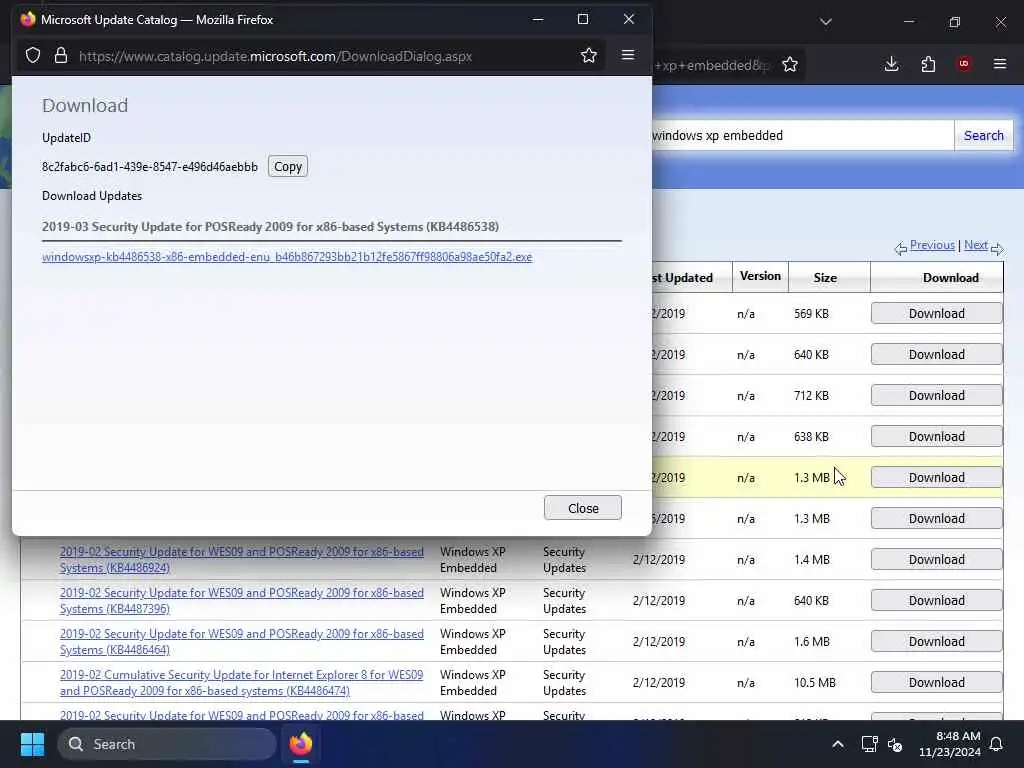This screenshot has width=1024, height=768.
Task: Open Firefox downloads panel arrow icon
Action: 891,64
